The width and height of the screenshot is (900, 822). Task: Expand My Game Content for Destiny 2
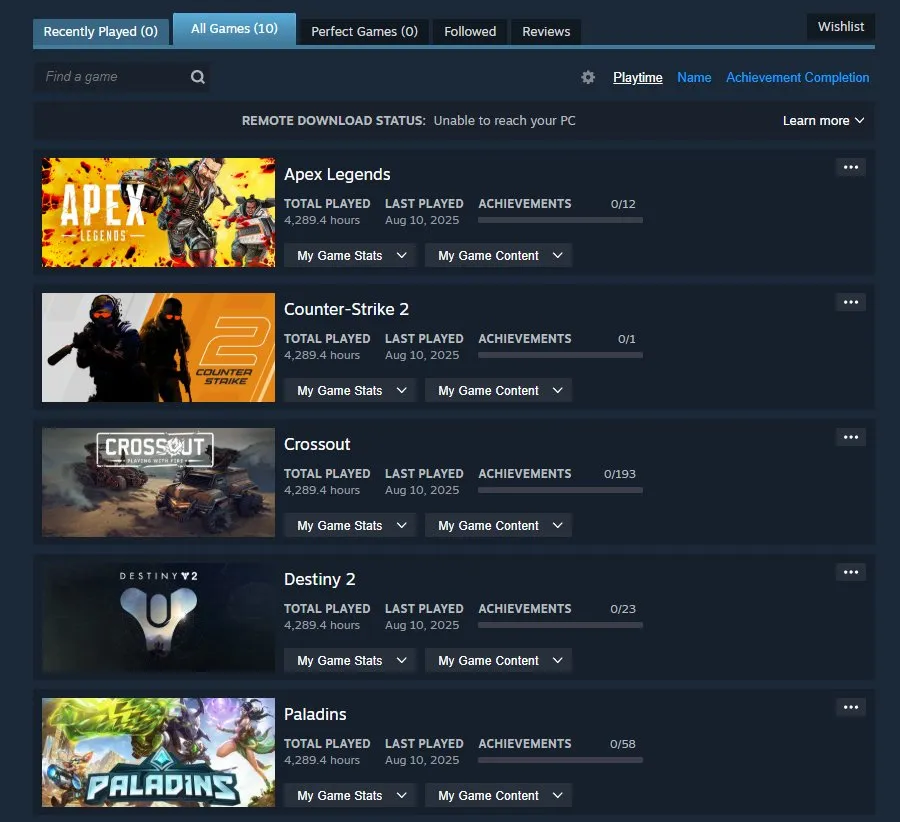(x=498, y=660)
